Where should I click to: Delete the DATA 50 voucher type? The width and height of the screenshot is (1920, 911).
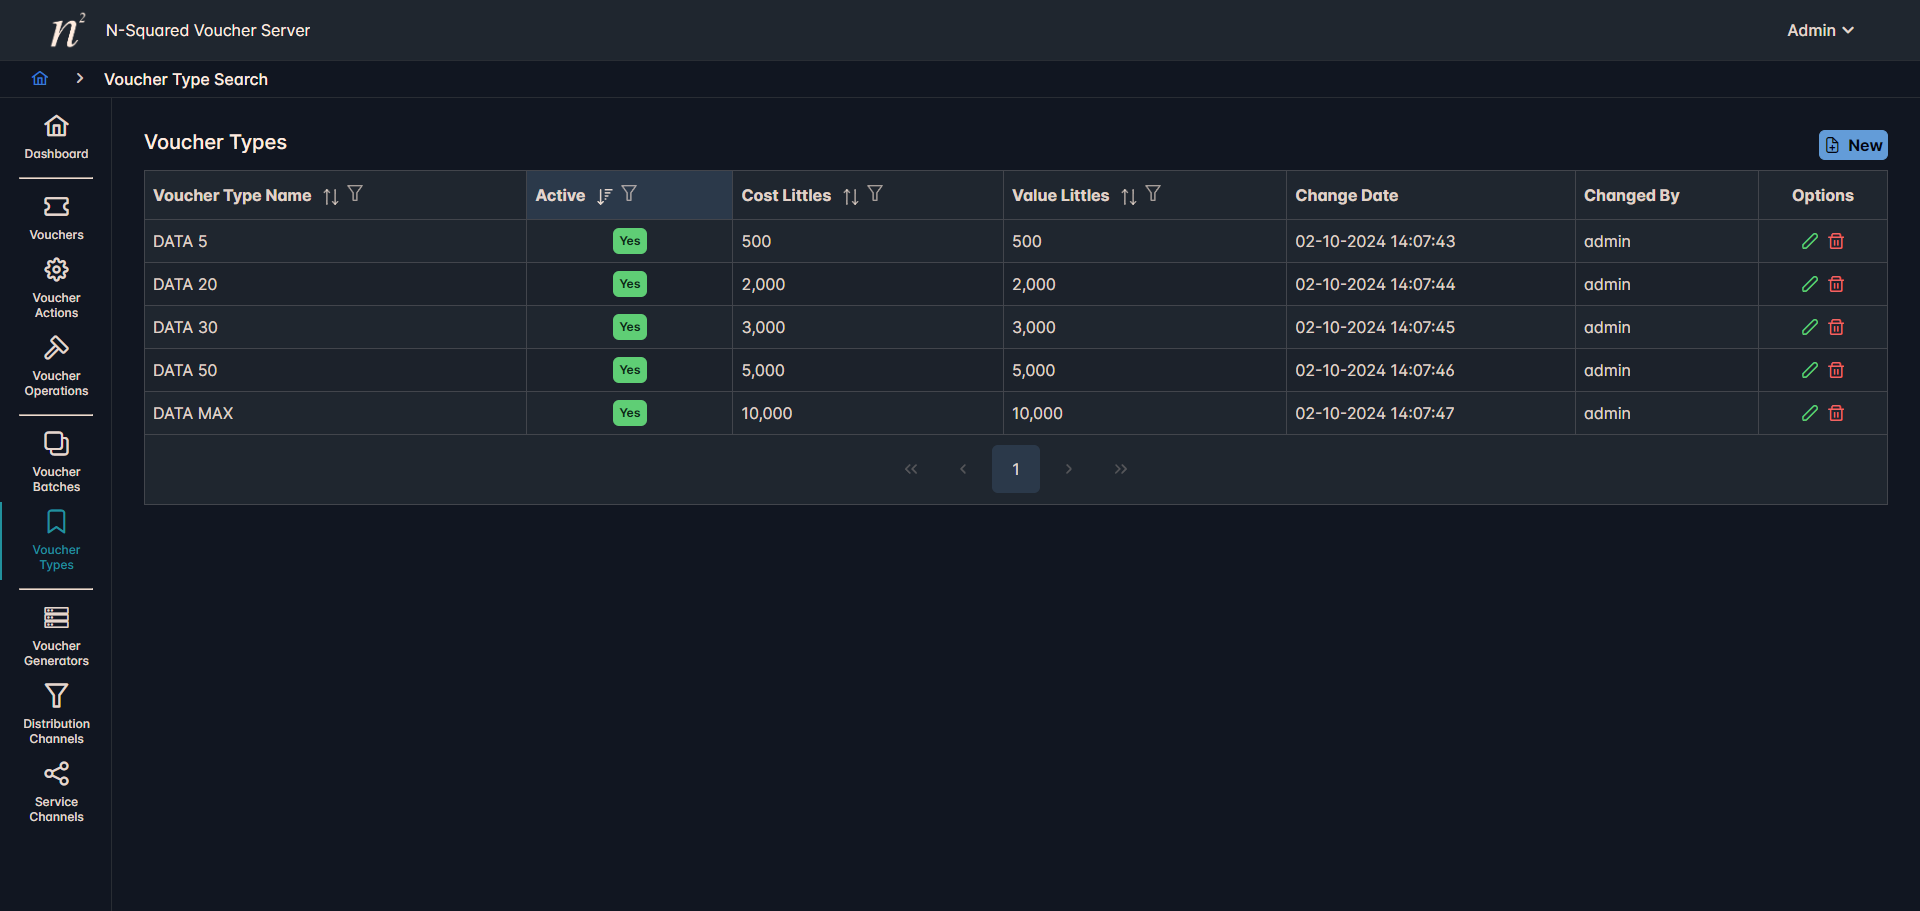click(x=1836, y=370)
